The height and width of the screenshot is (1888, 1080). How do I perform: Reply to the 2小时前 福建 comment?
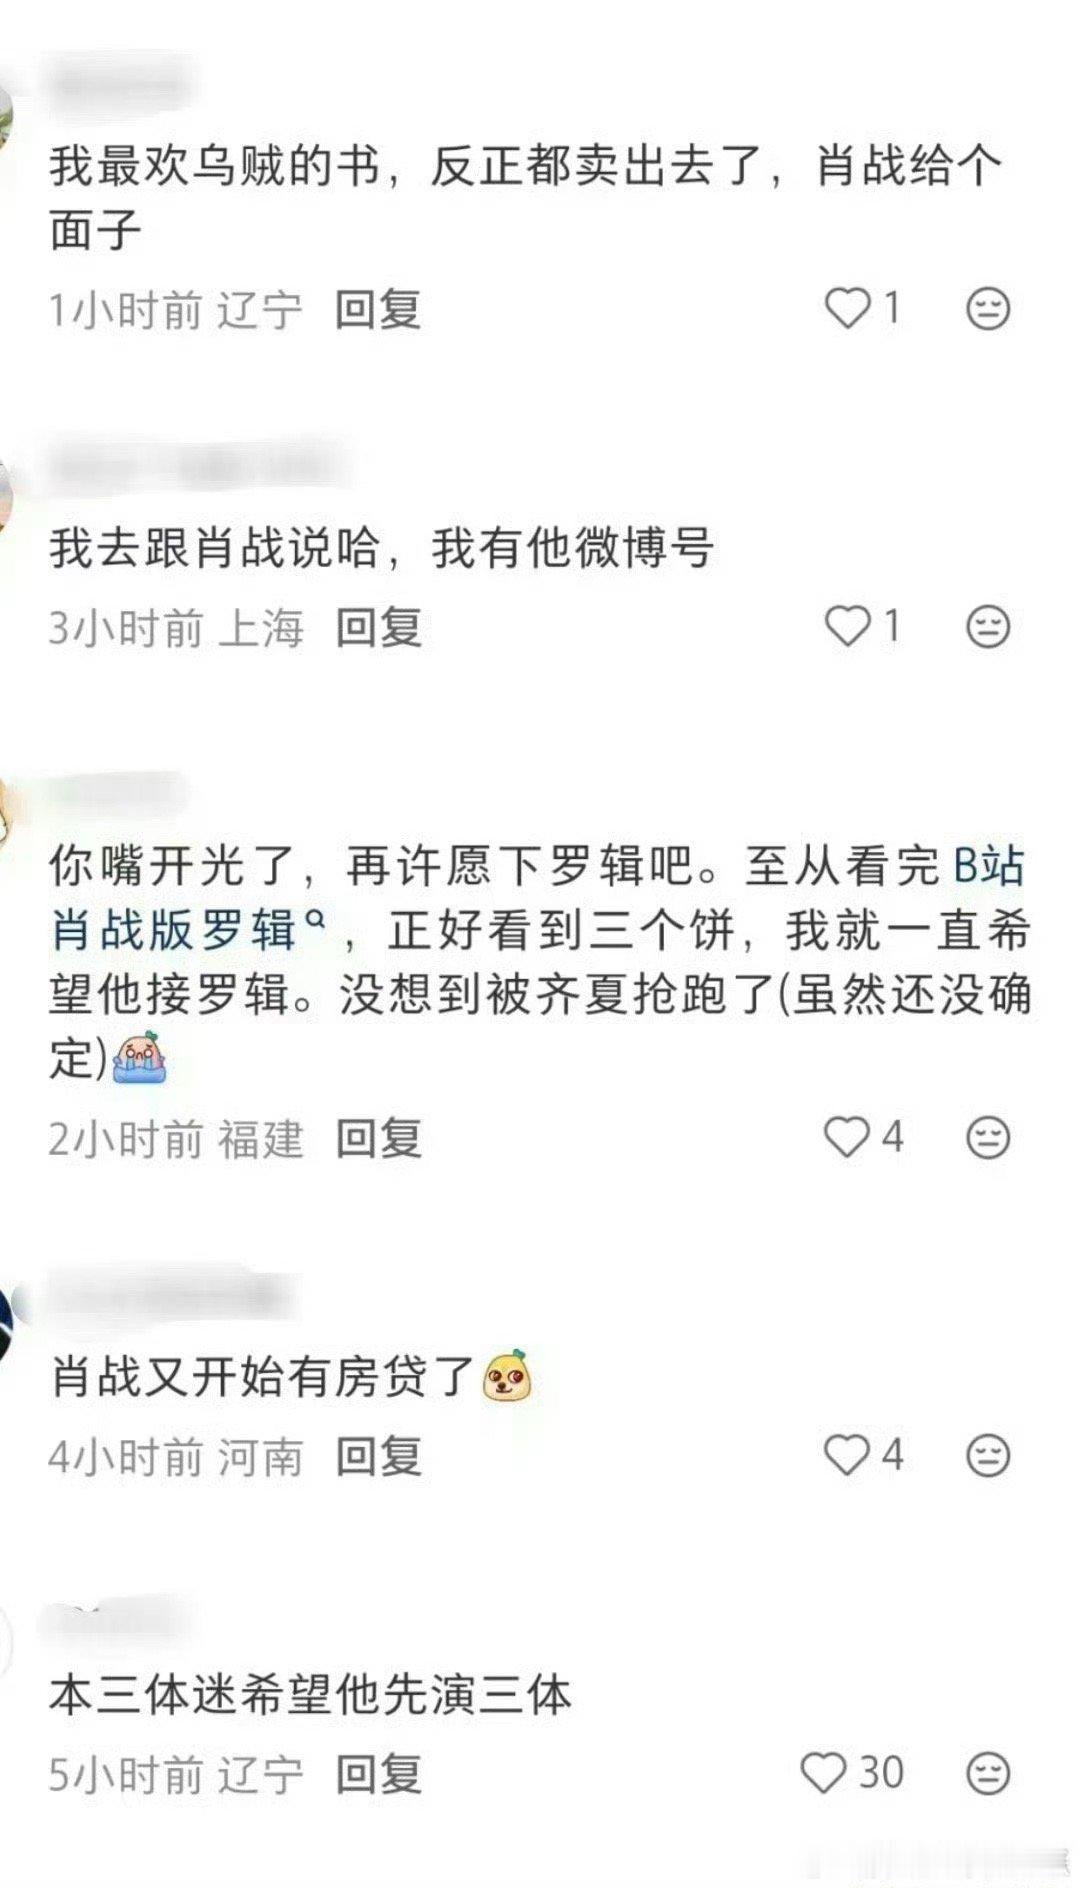378,1138
